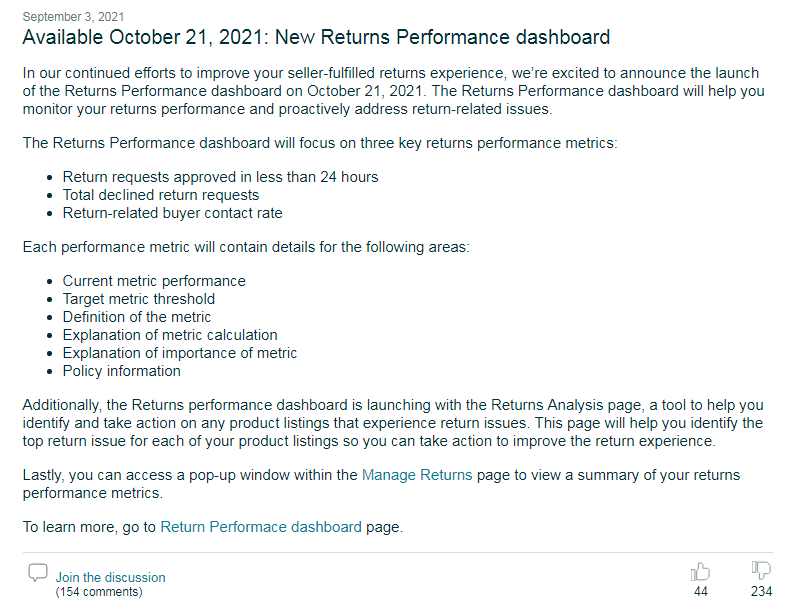This screenshot has width=809, height=616.
Task: Click the Explanation of metric calculation bullet
Action: coord(170,335)
